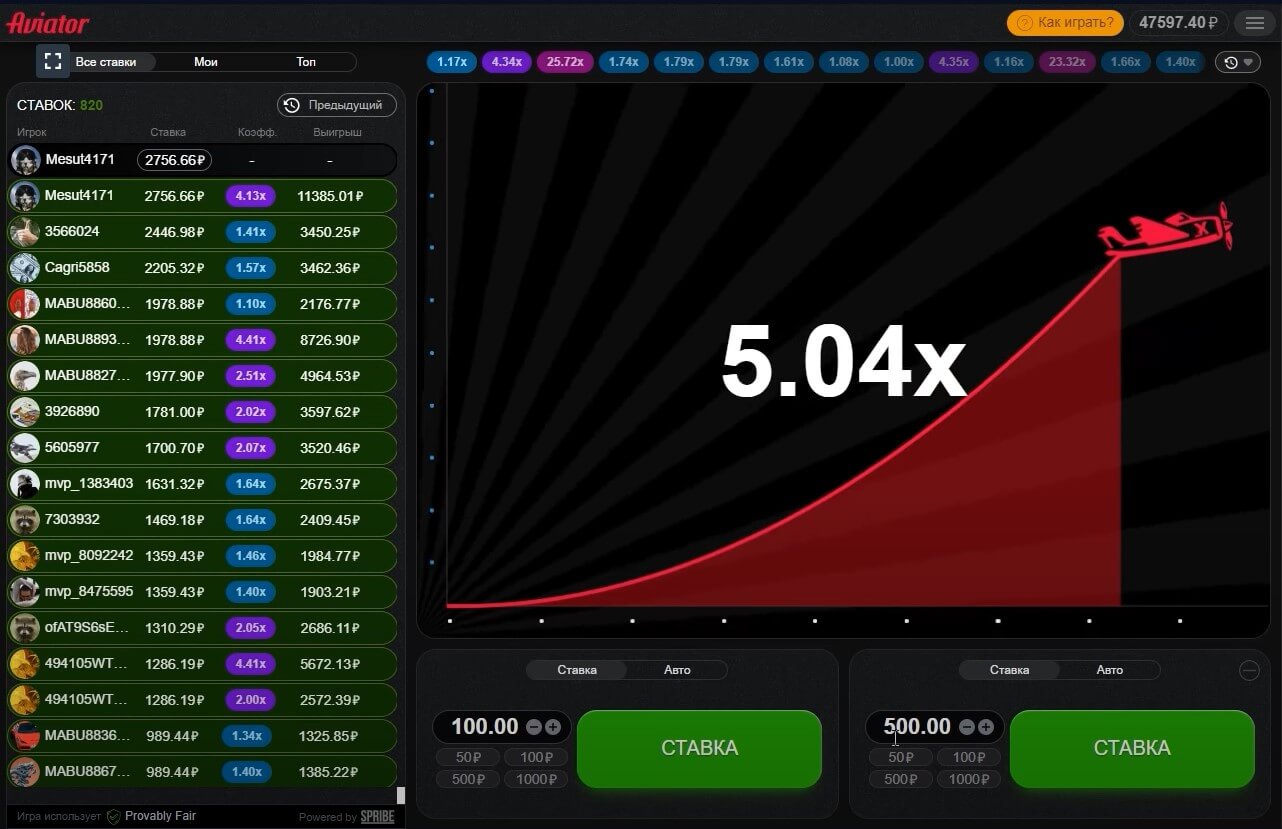Select Ставка mode in first bet panel
The width and height of the screenshot is (1282, 829).
(577, 670)
